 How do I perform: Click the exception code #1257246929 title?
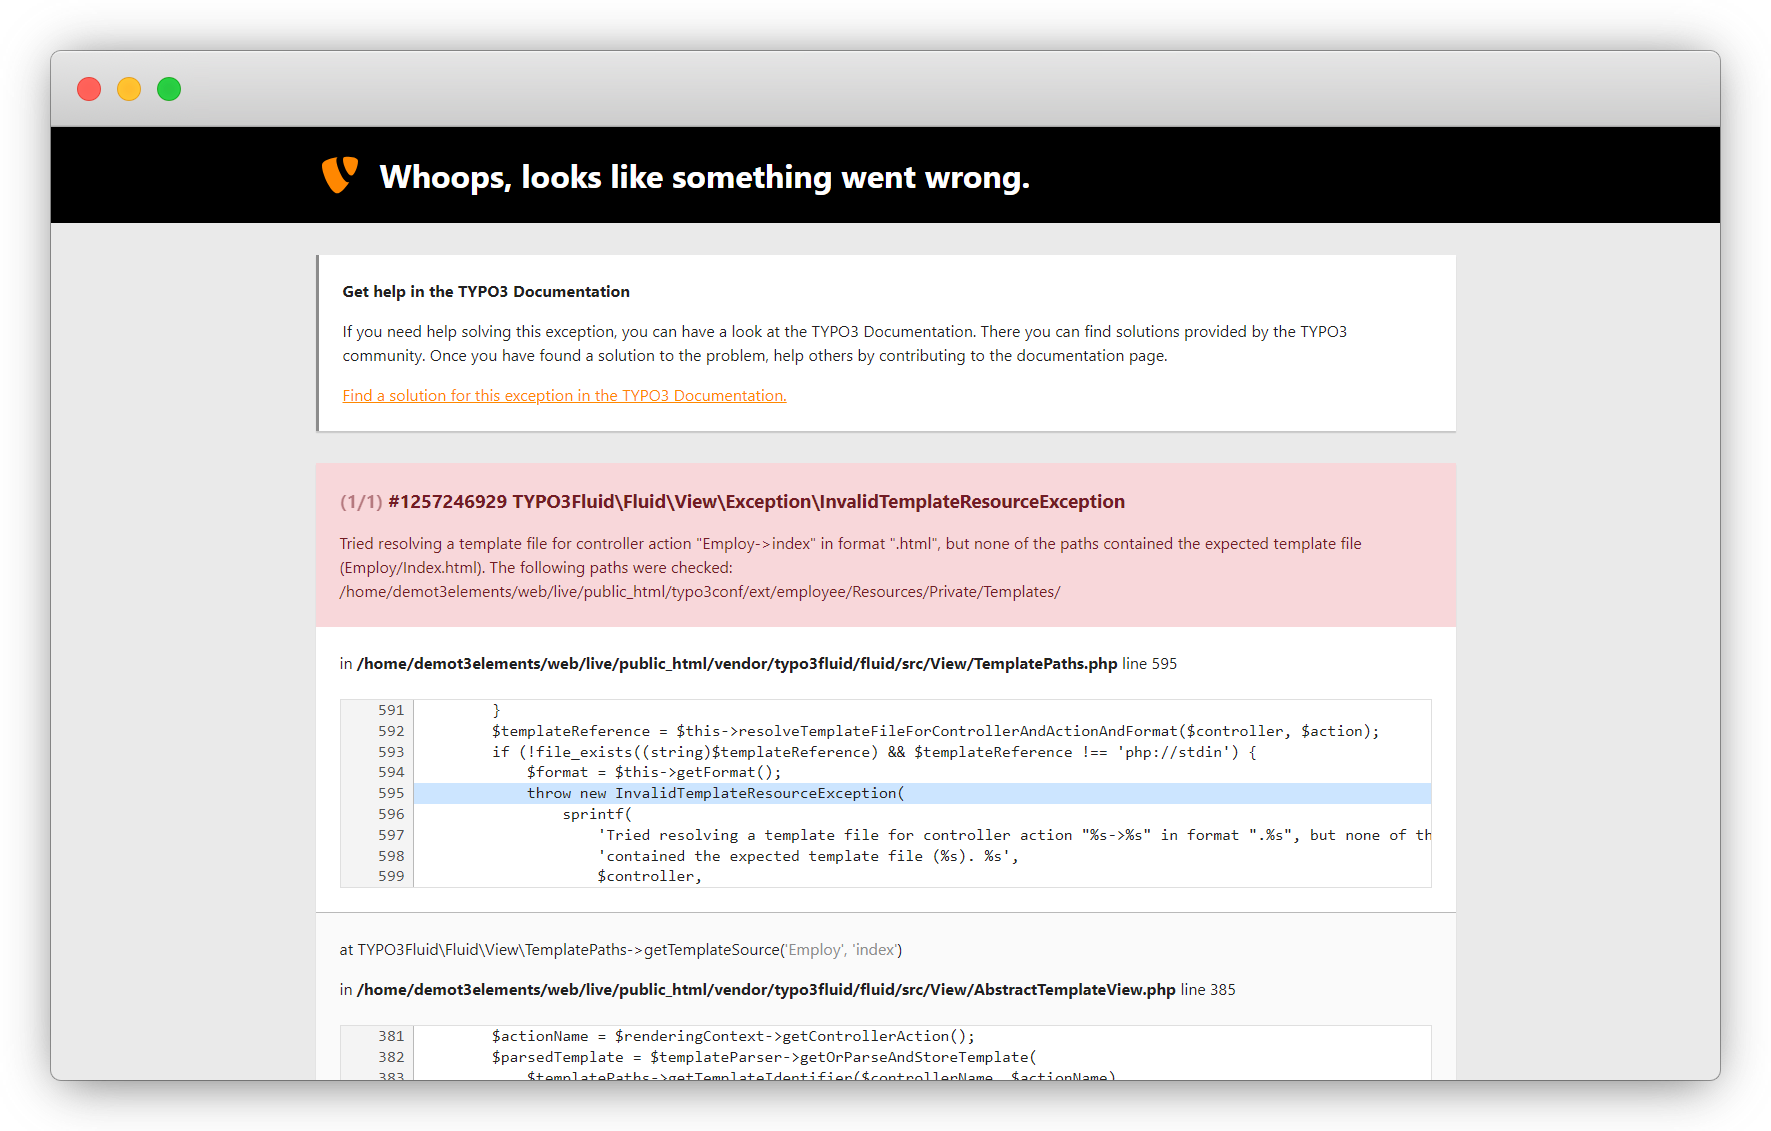(x=756, y=502)
